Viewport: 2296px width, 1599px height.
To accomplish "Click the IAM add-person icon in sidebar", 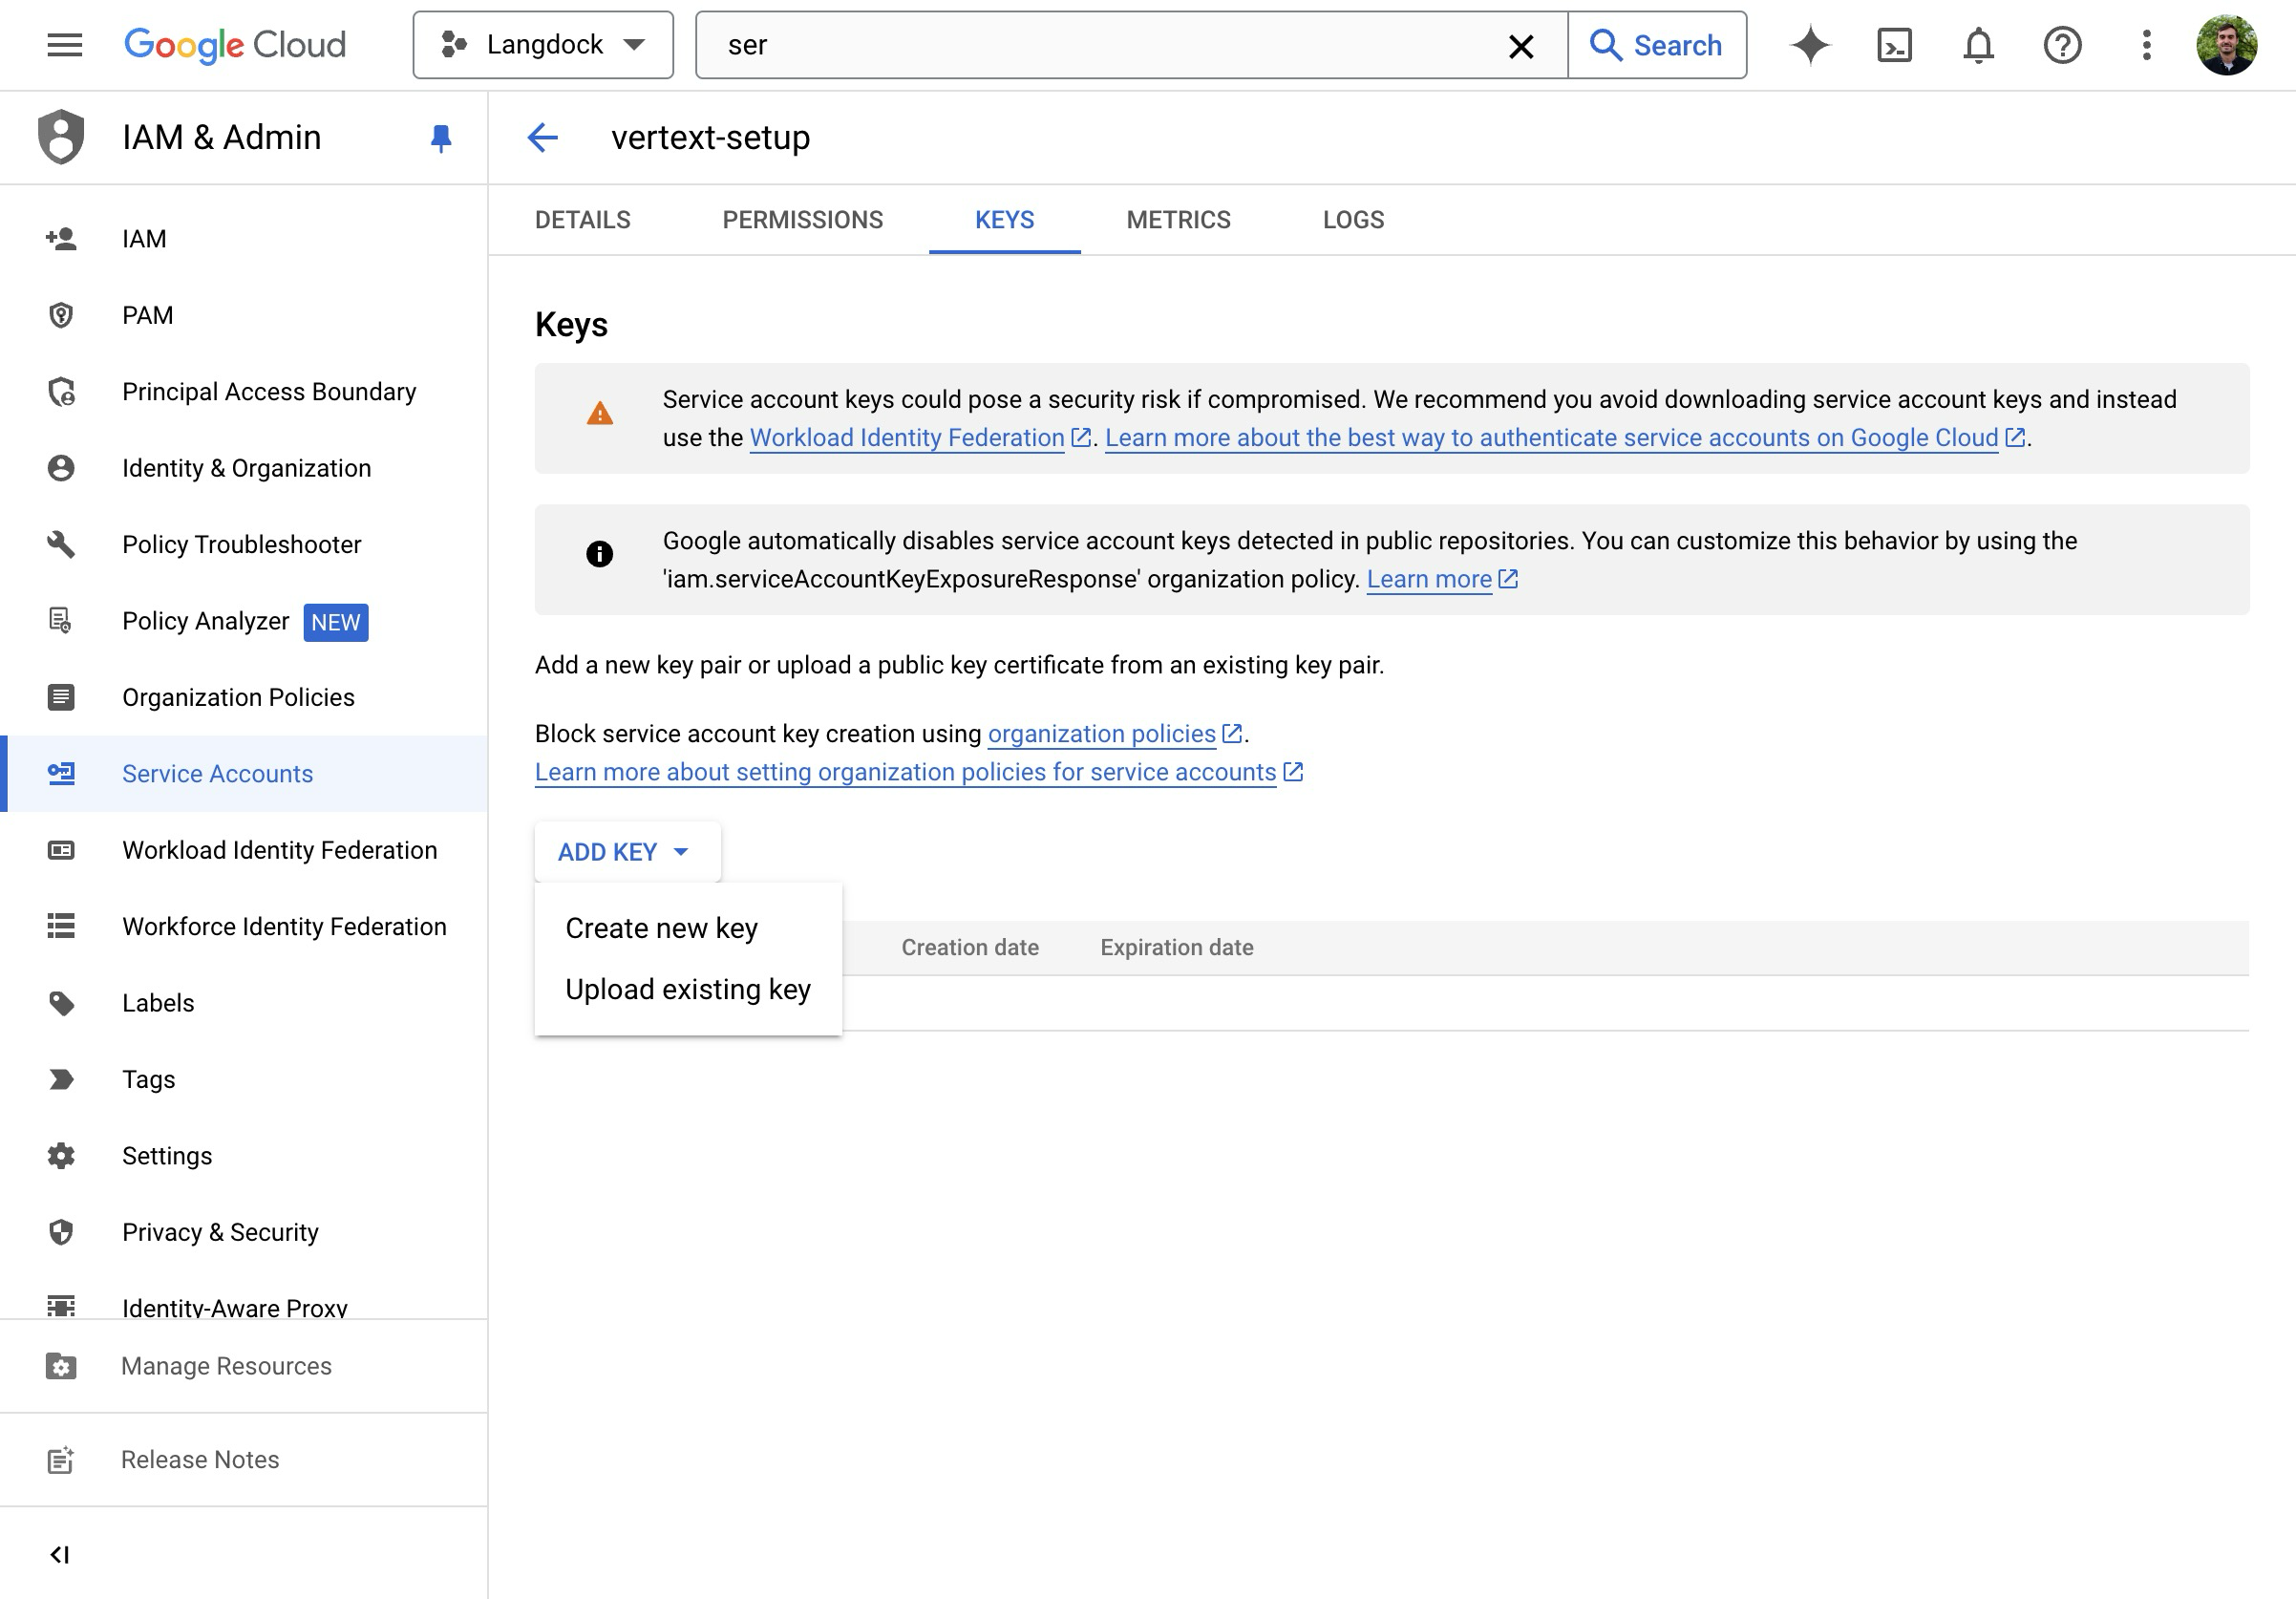I will [x=61, y=239].
